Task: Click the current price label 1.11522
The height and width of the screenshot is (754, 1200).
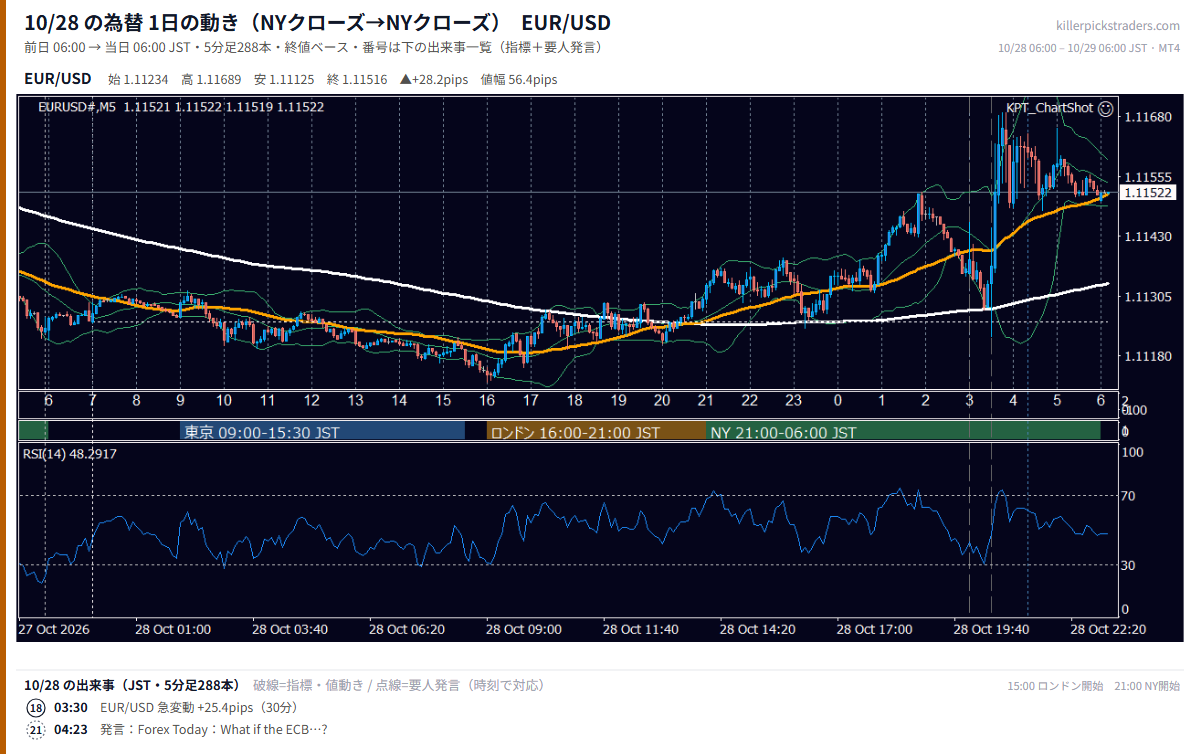Action: (1148, 192)
